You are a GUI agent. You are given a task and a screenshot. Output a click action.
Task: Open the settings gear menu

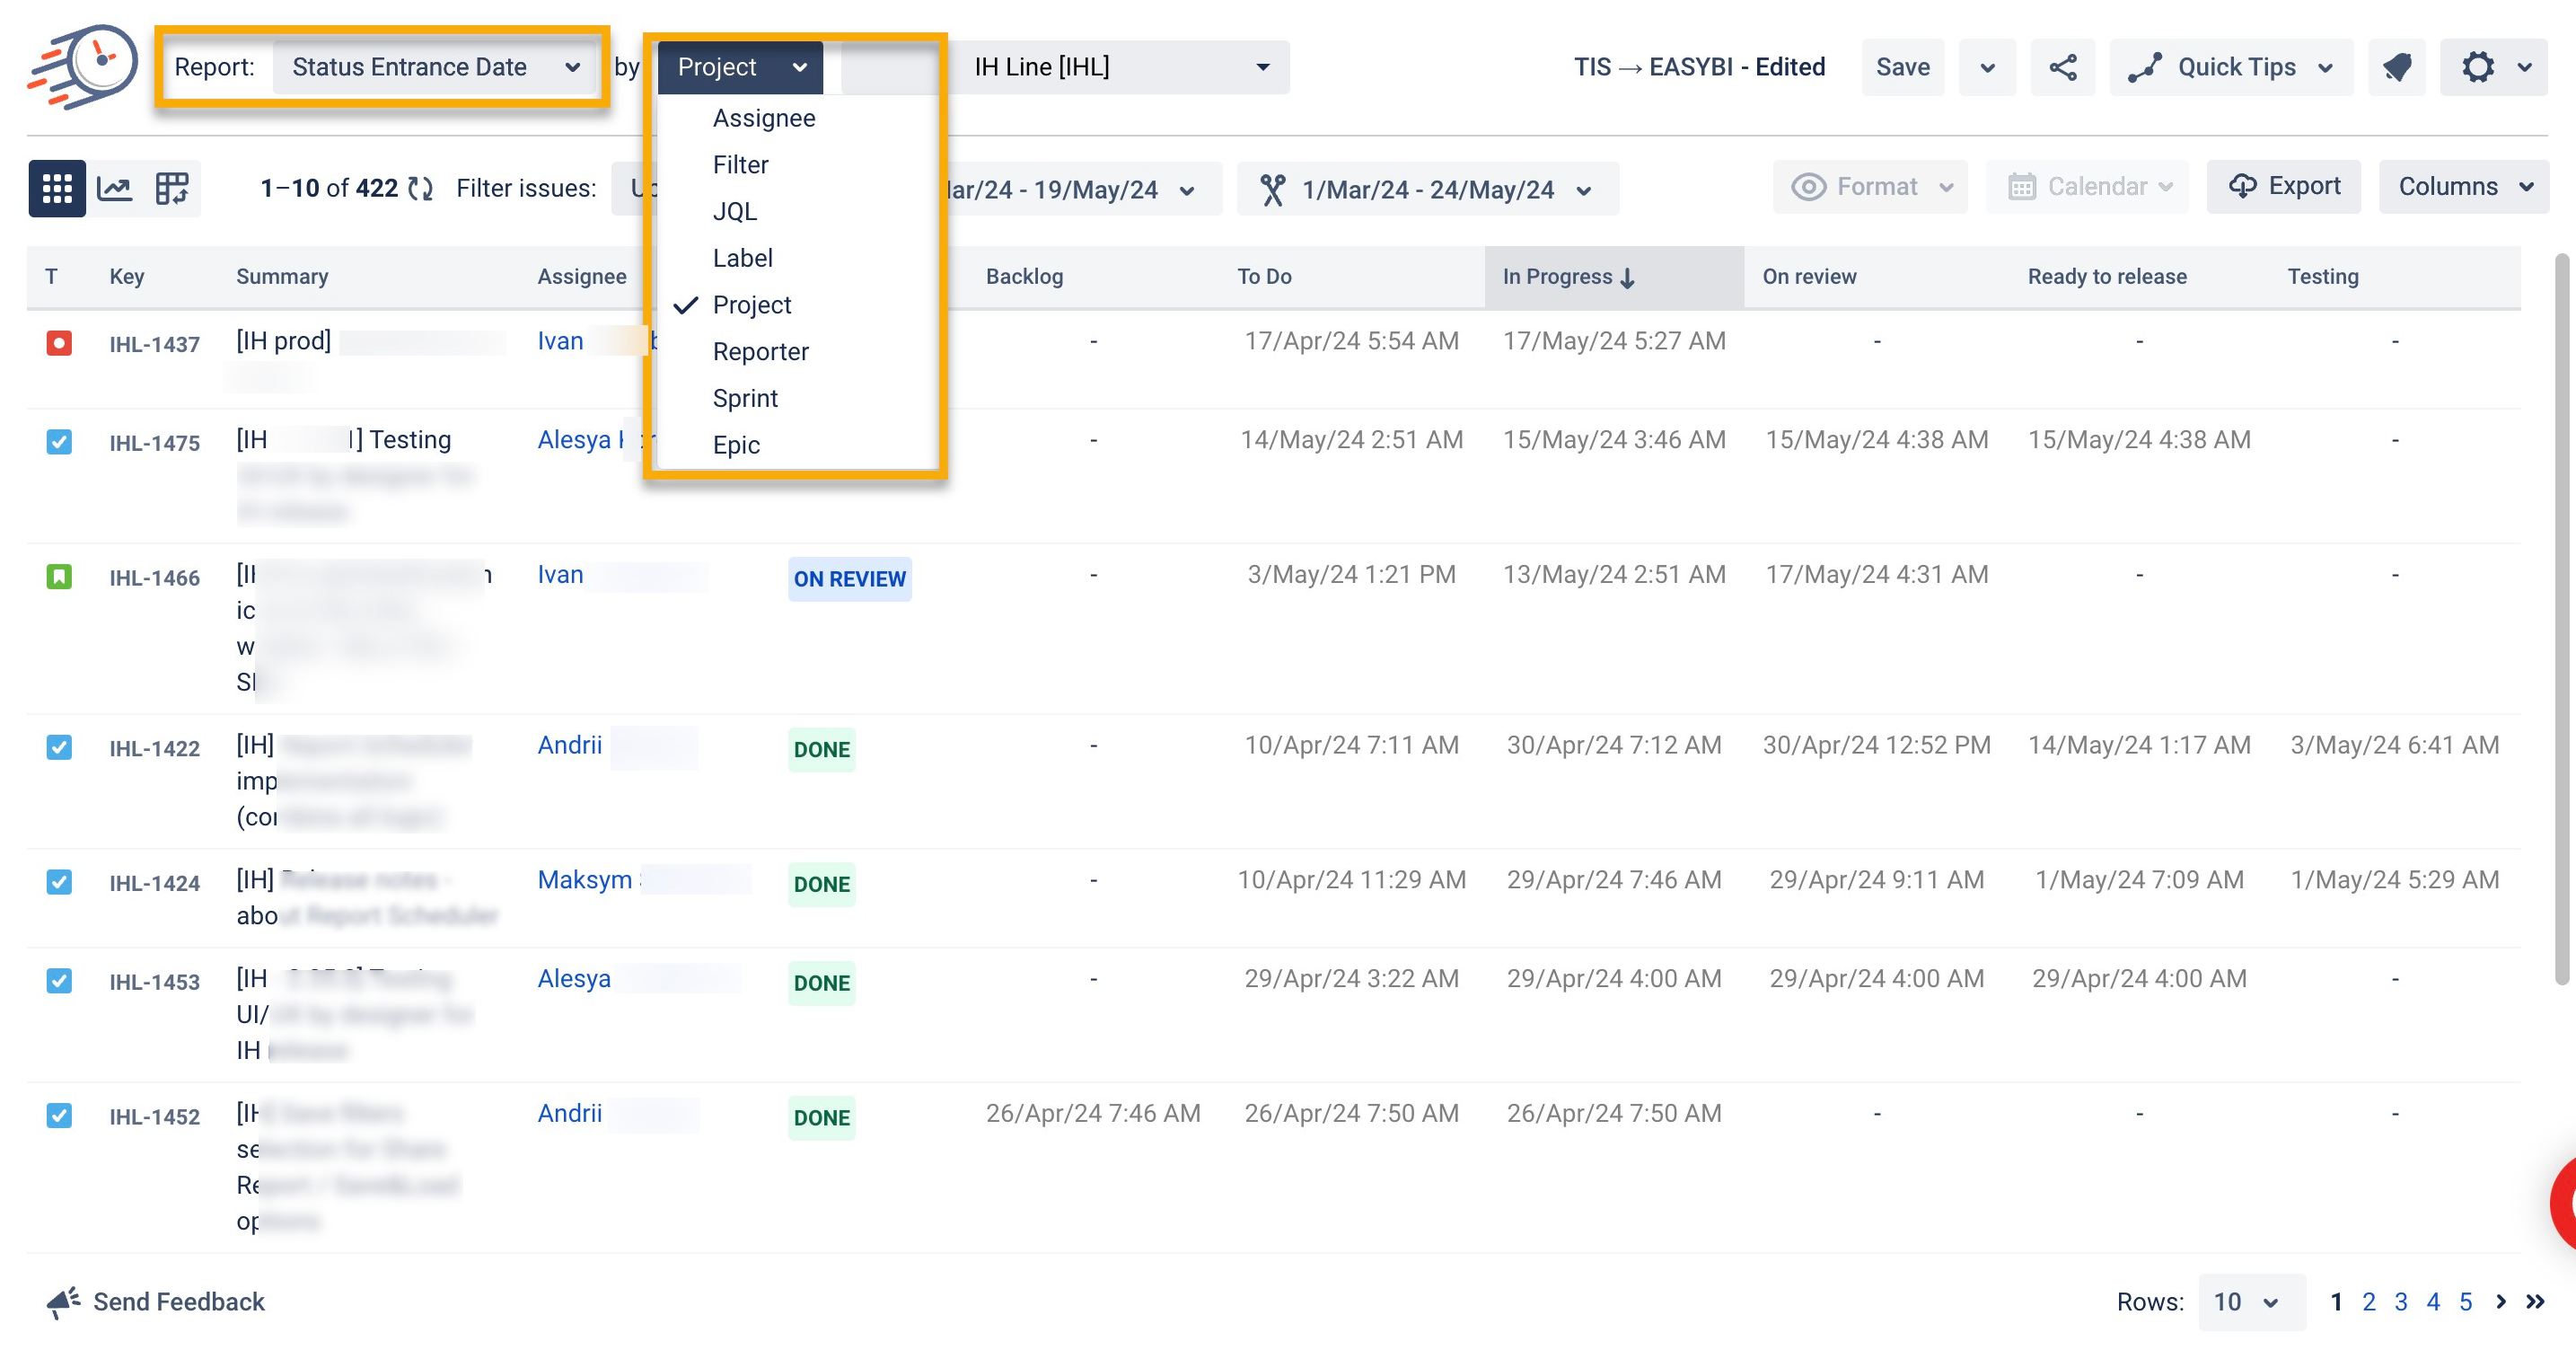2478,67
